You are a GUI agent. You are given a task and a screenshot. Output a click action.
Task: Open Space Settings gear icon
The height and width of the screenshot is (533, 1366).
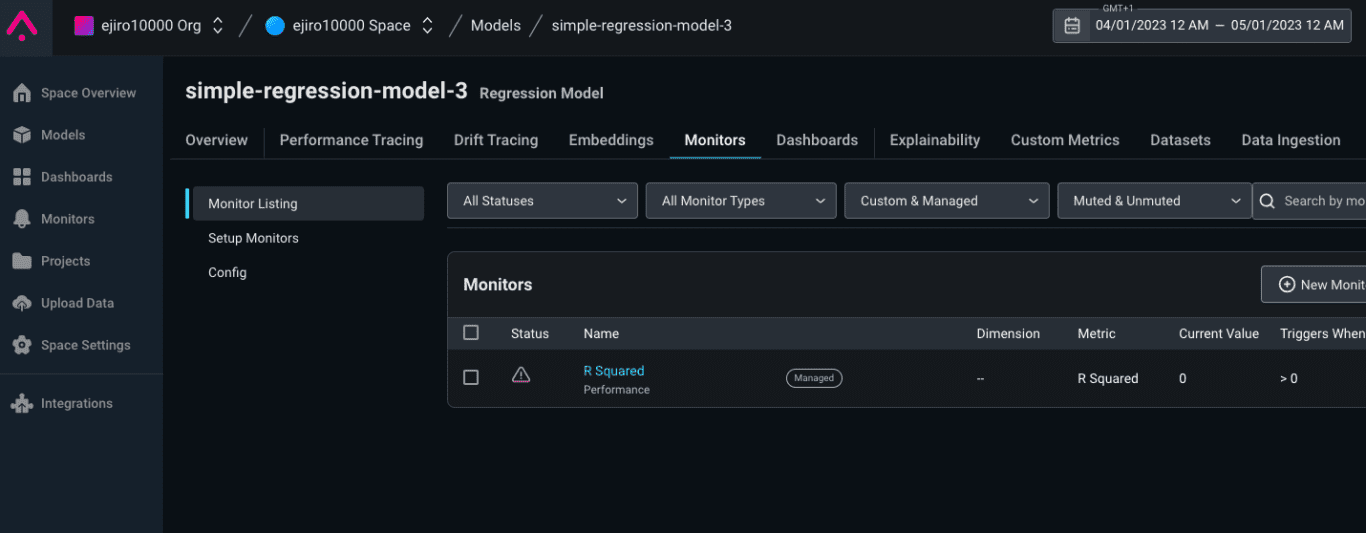coord(22,345)
